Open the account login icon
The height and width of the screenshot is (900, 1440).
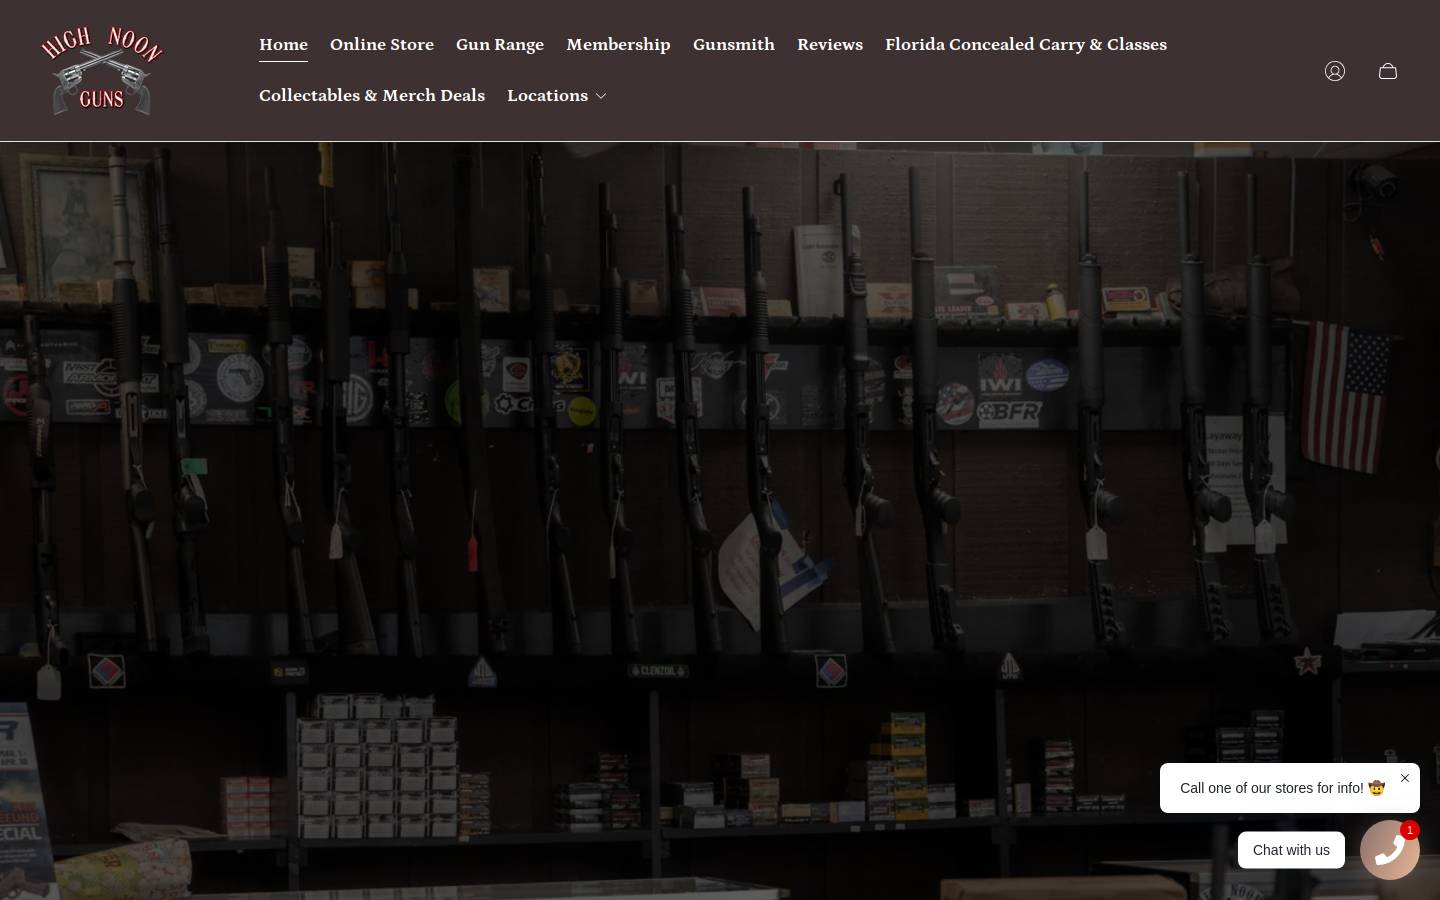coord(1335,71)
